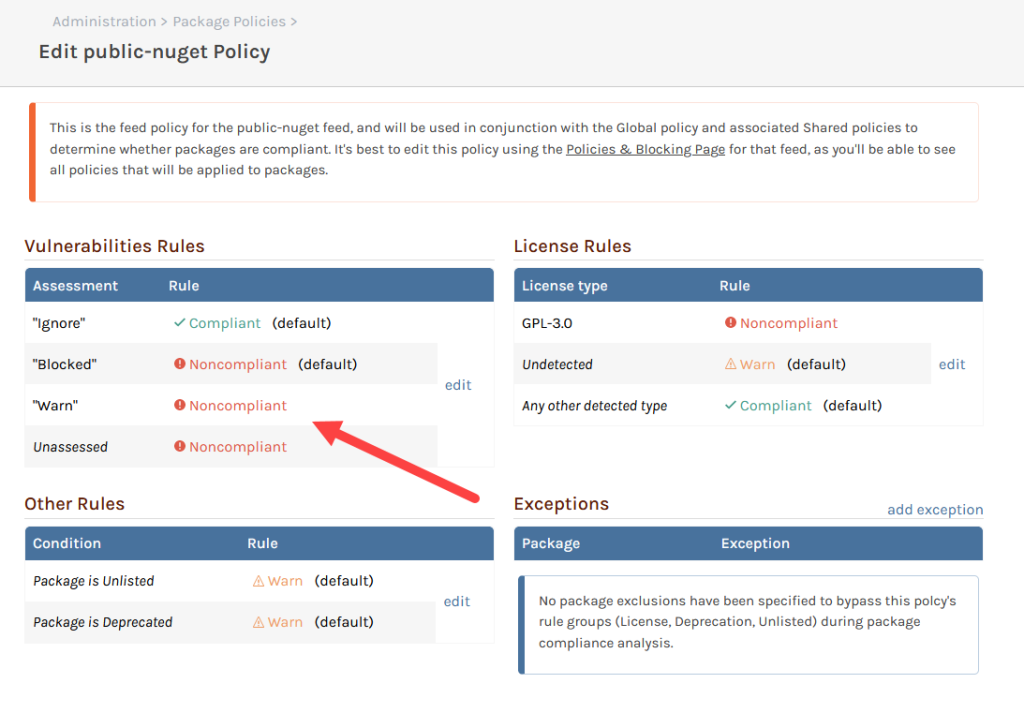The height and width of the screenshot is (713, 1024).
Task: Click the Compliant checkmark icon for "Ignore"
Action: coord(180,323)
